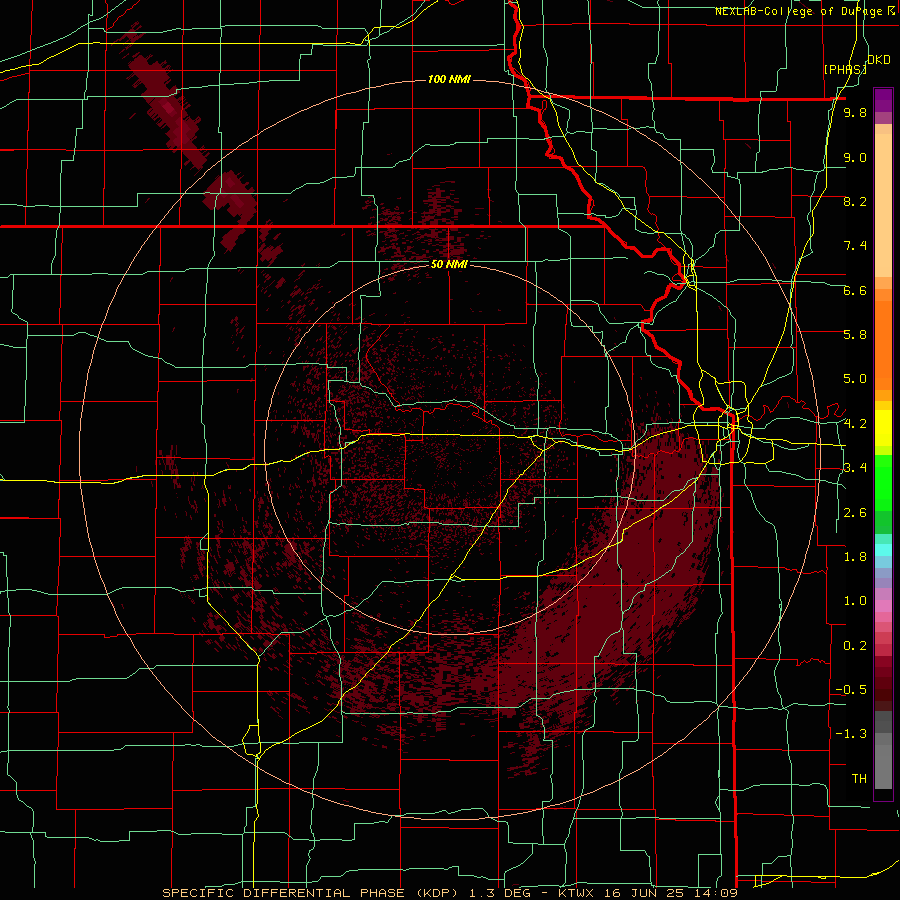Click the 6.6 value on the color scale
Viewport: 900px width, 900px height.
click(x=855, y=290)
